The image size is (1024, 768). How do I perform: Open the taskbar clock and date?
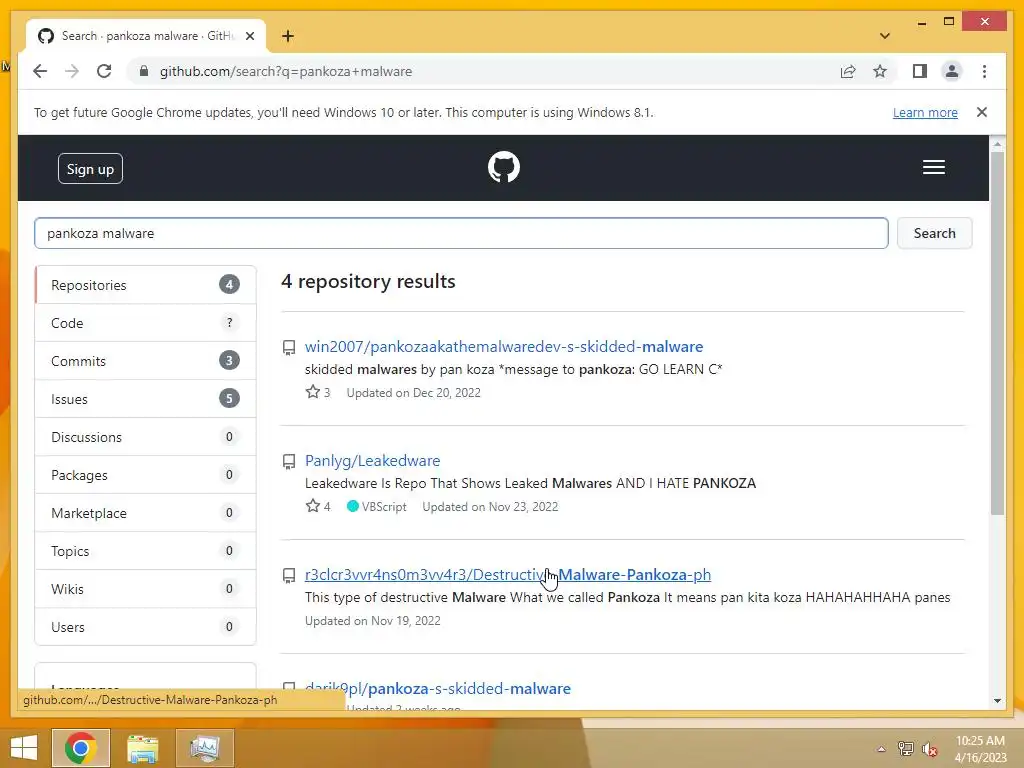click(980, 749)
